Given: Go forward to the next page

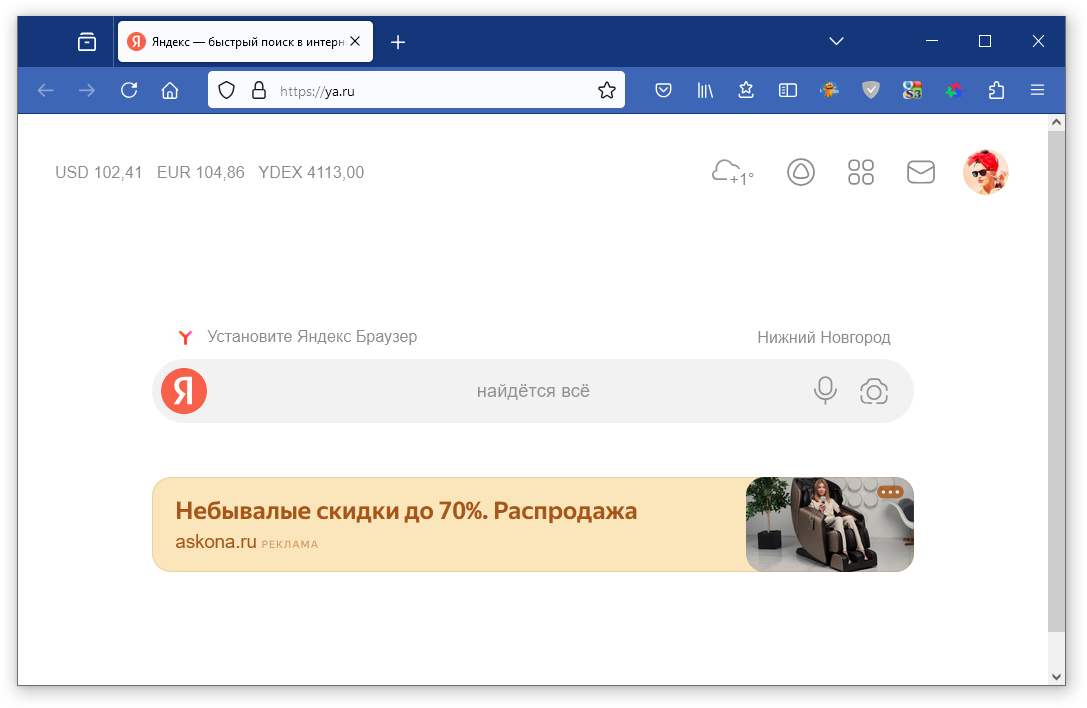Looking at the screenshot, I should (87, 90).
